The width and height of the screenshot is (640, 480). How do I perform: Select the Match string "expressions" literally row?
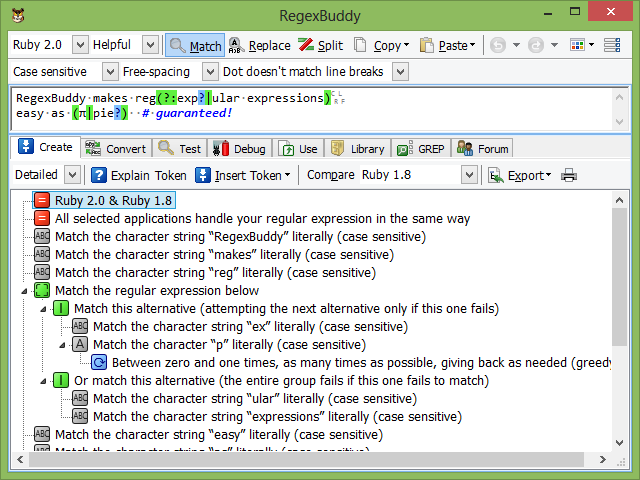tap(277, 416)
